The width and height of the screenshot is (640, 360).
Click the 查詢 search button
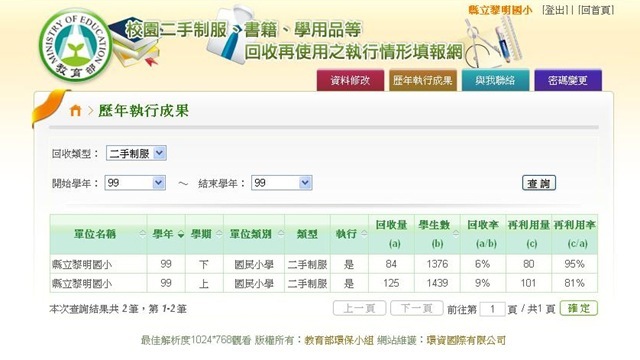click(539, 183)
